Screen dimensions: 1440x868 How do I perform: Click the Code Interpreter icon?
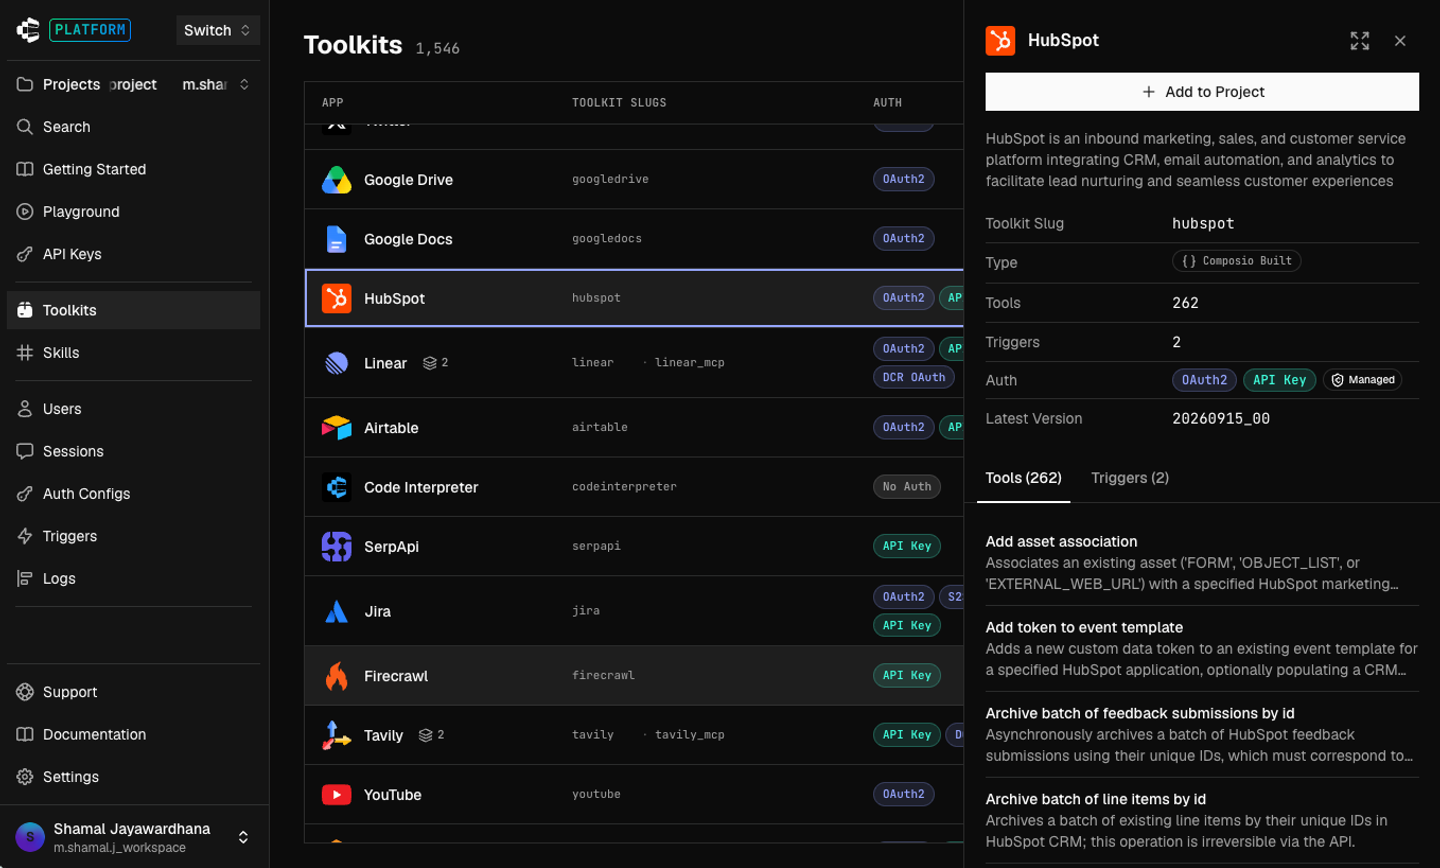coord(336,487)
